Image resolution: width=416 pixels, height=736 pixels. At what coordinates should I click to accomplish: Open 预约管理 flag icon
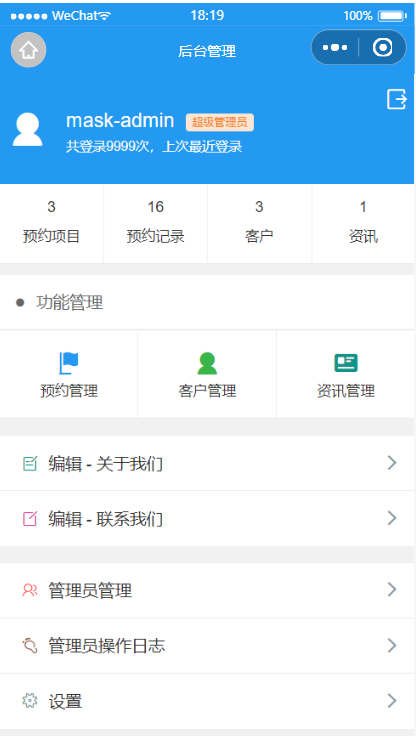pos(69,363)
